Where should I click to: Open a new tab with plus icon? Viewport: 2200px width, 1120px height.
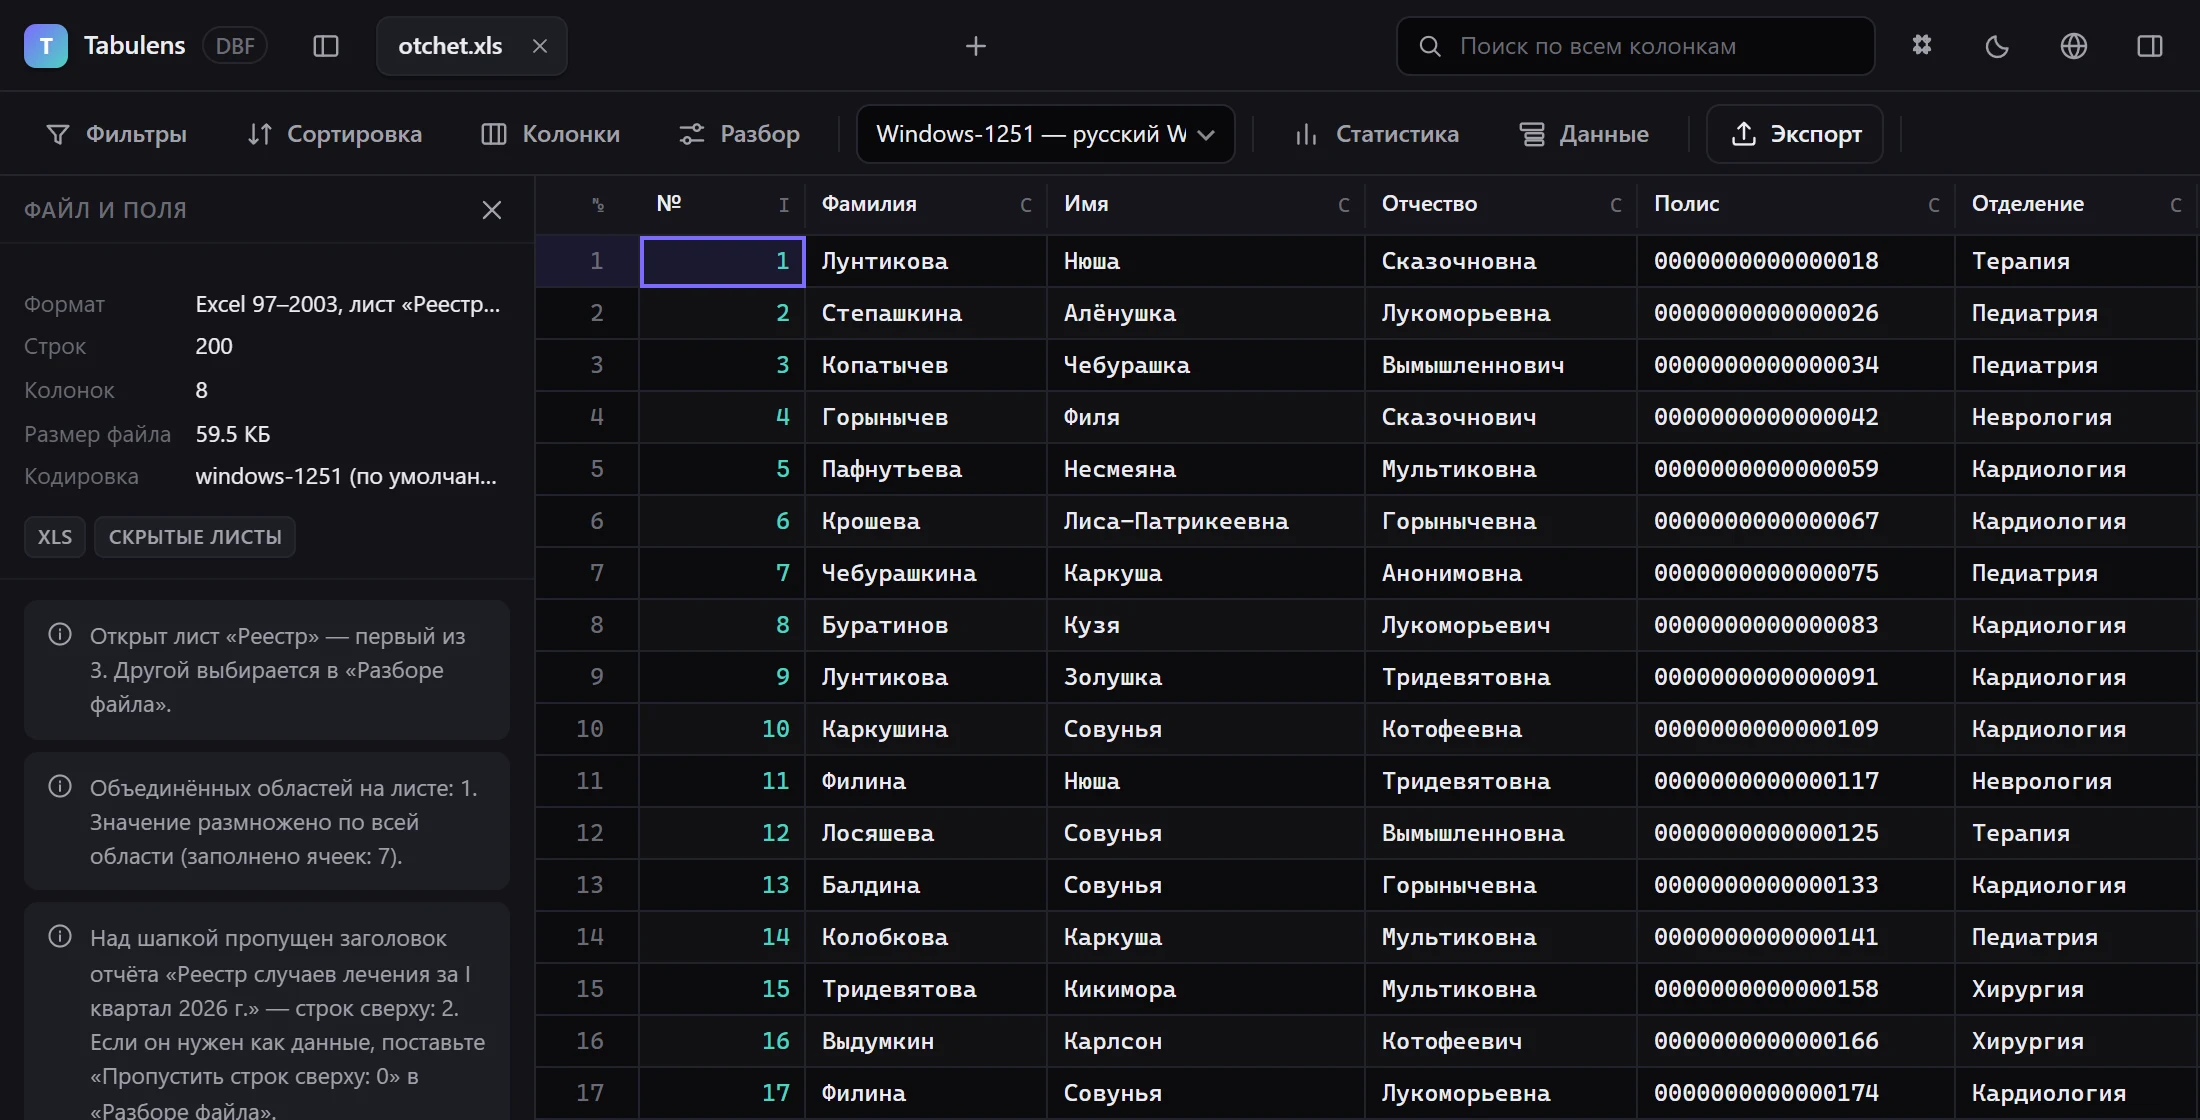[976, 46]
